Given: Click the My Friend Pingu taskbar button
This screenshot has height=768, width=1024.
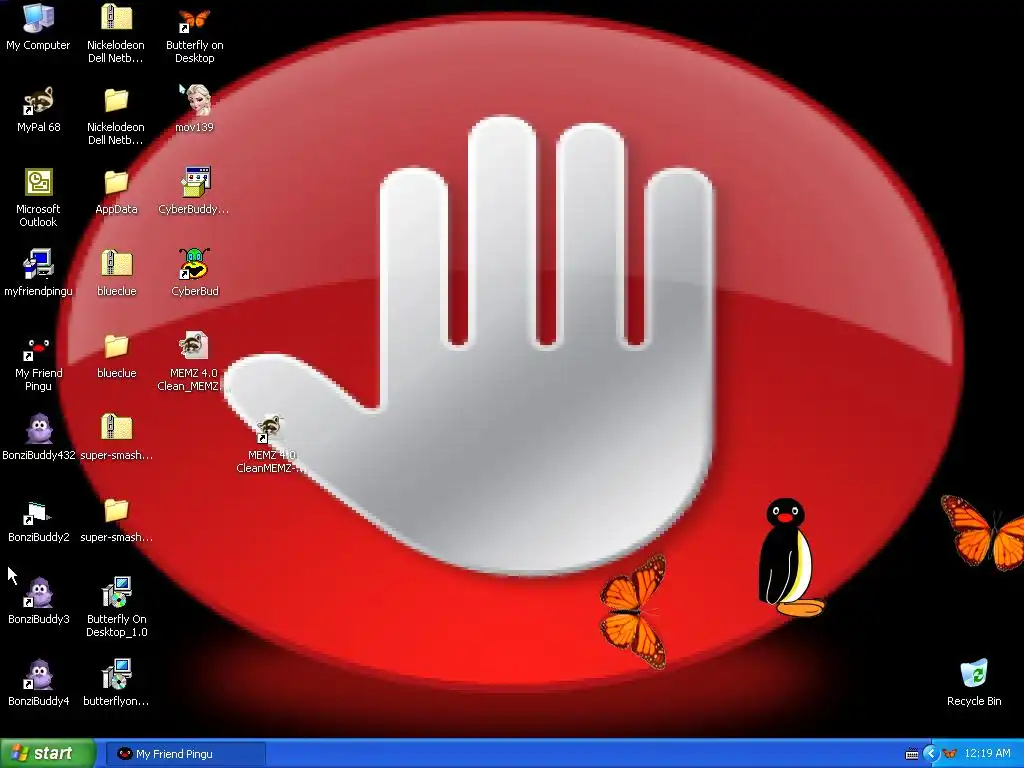Looking at the screenshot, I should click(186, 754).
